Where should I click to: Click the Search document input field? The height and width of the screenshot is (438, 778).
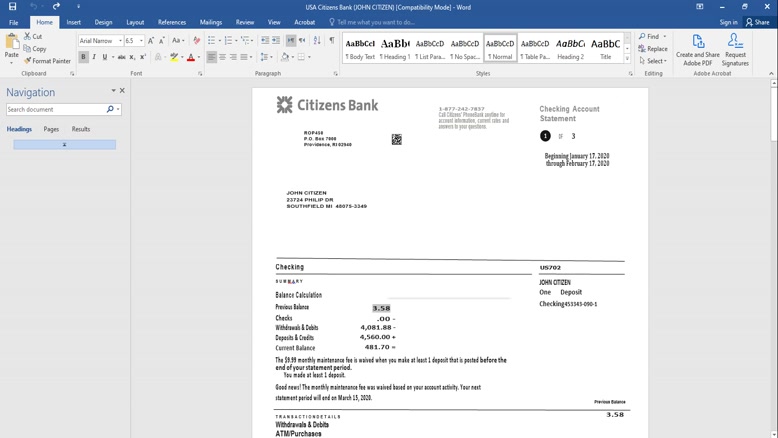55,109
